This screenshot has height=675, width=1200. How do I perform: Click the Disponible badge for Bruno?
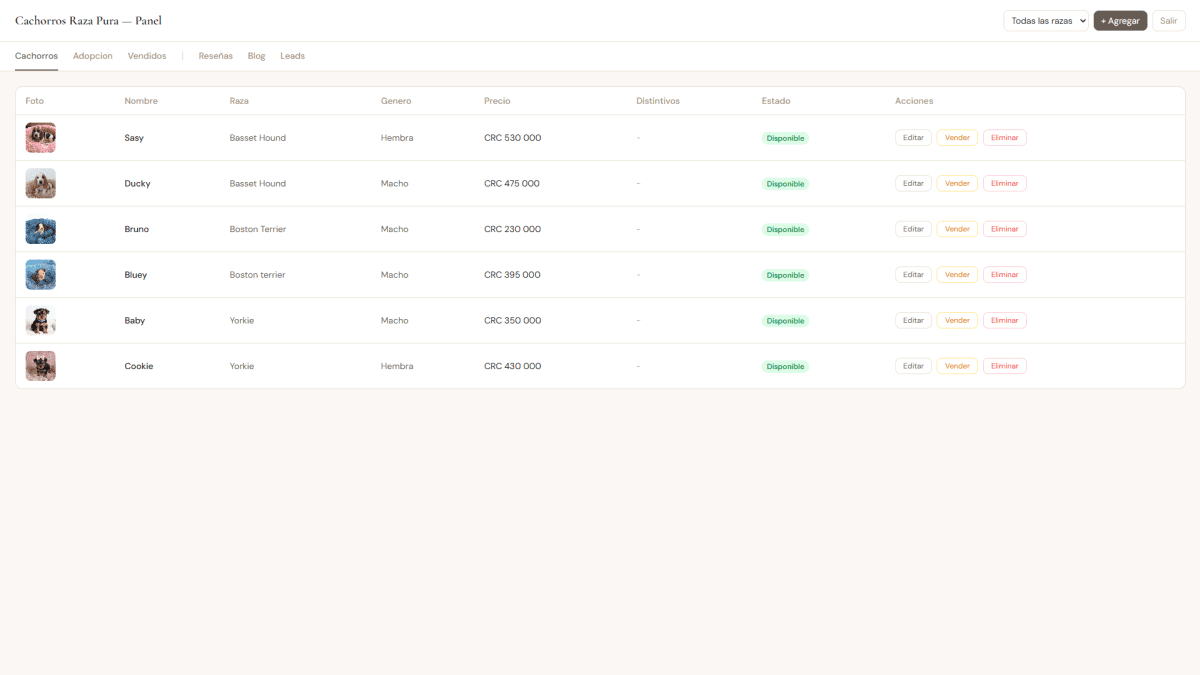(785, 229)
